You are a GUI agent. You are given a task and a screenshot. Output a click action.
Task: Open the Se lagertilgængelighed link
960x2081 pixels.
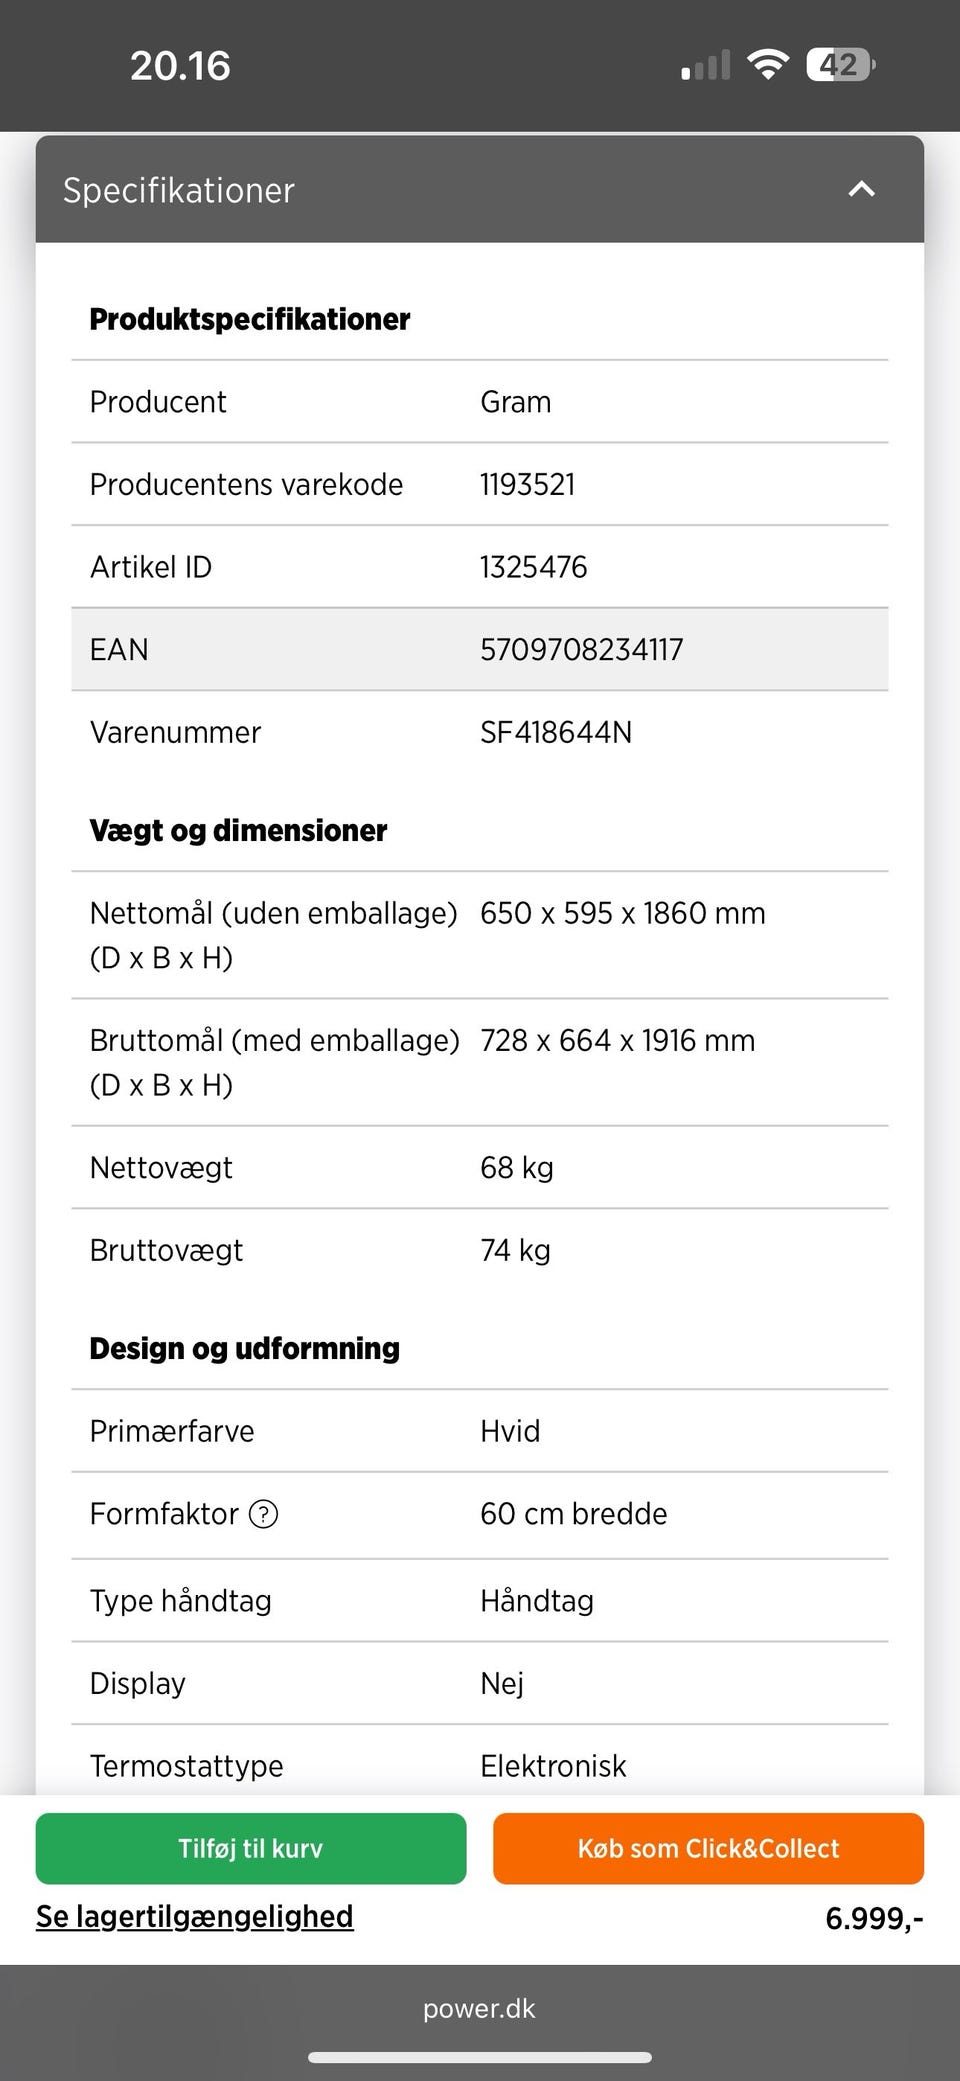[195, 1916]
